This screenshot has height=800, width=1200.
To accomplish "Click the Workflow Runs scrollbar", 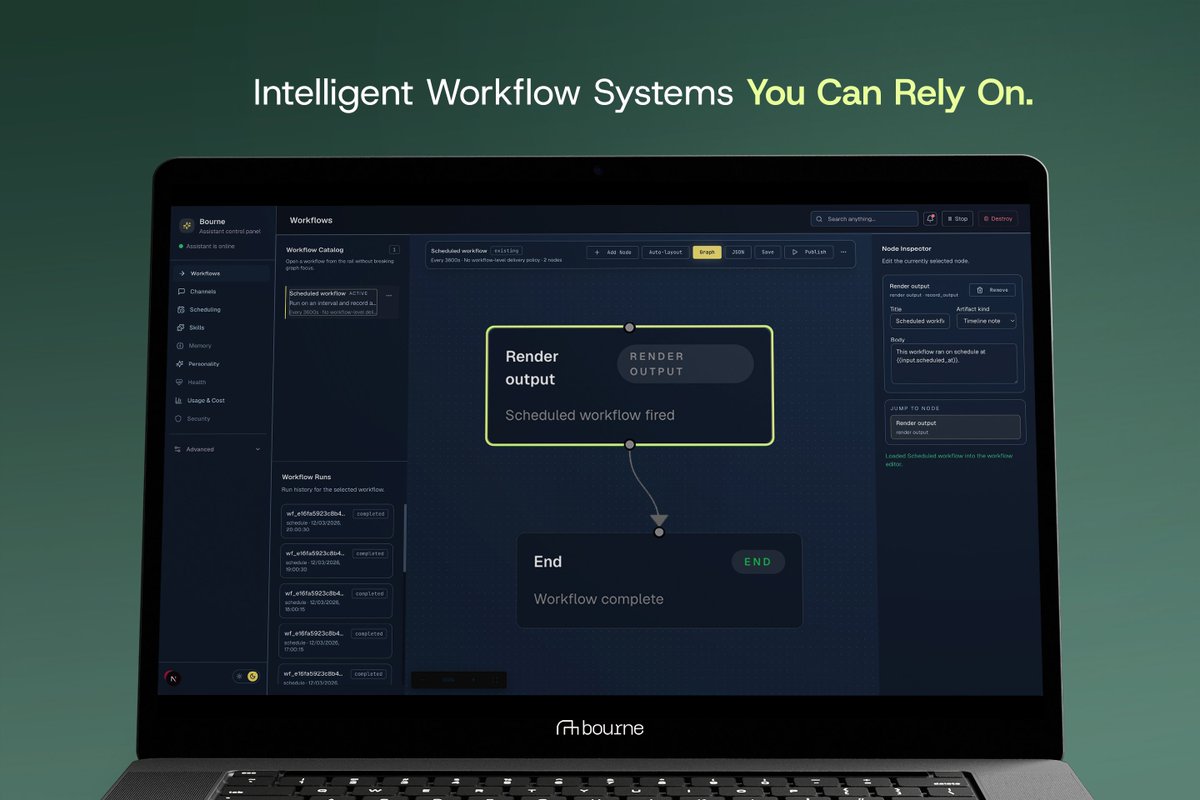I will point(404,539).
